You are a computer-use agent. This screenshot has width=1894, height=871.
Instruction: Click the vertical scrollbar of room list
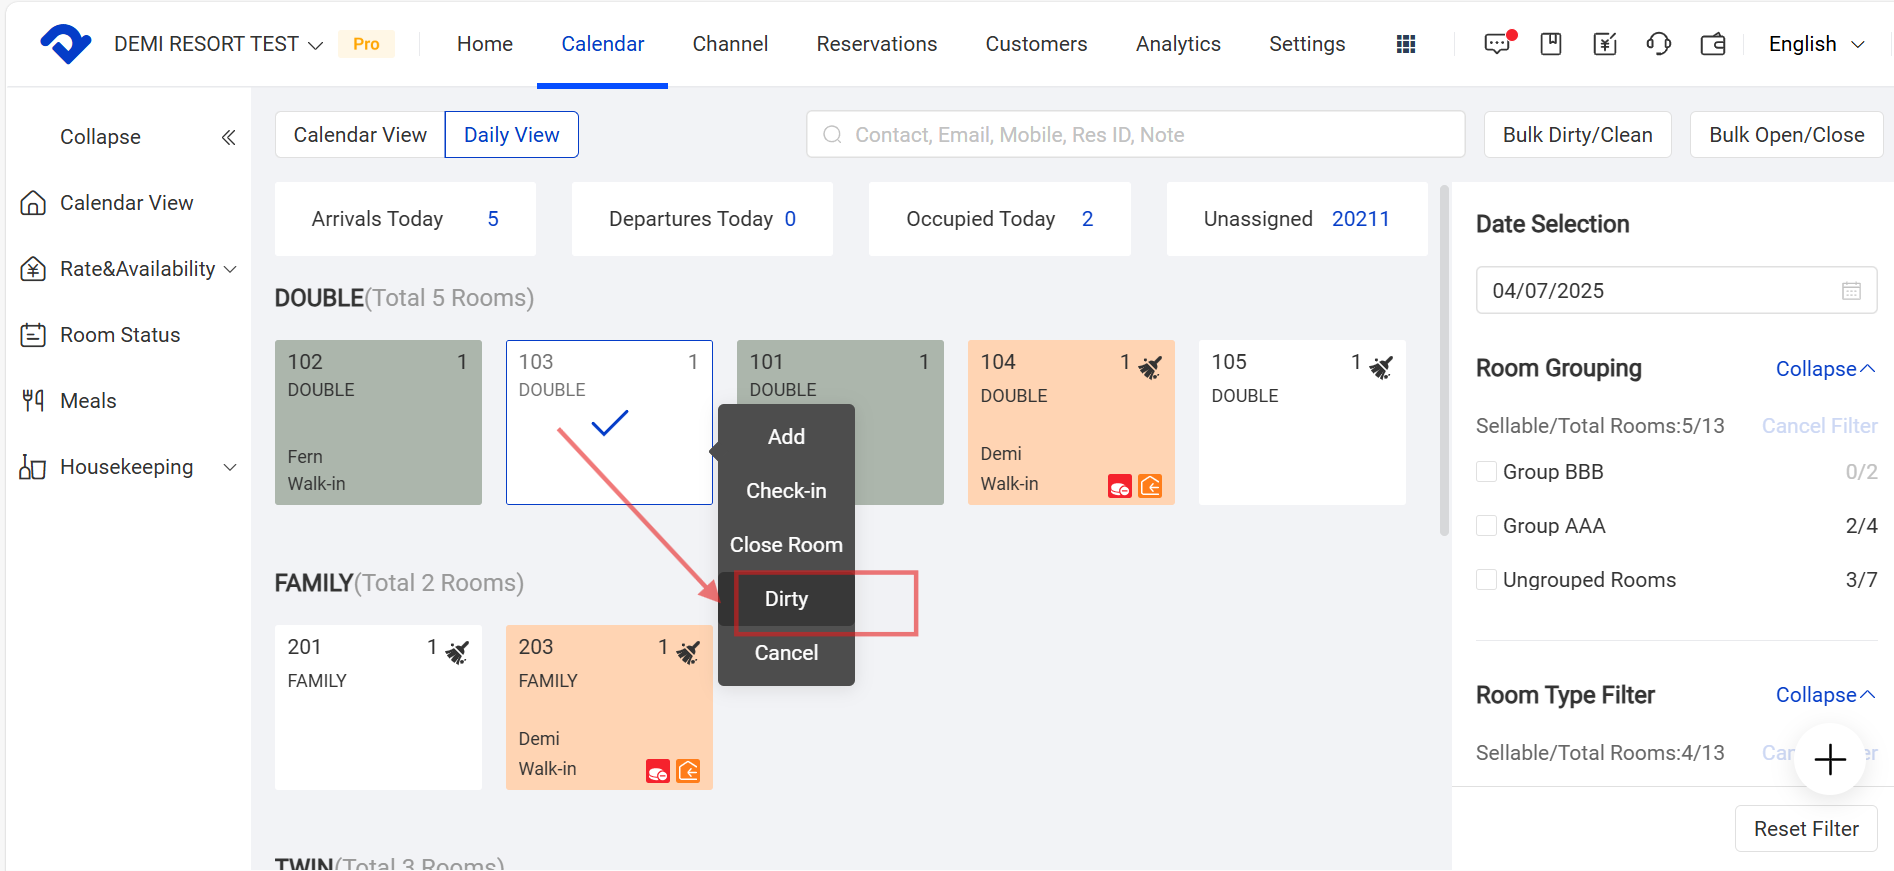(1444, 360)
